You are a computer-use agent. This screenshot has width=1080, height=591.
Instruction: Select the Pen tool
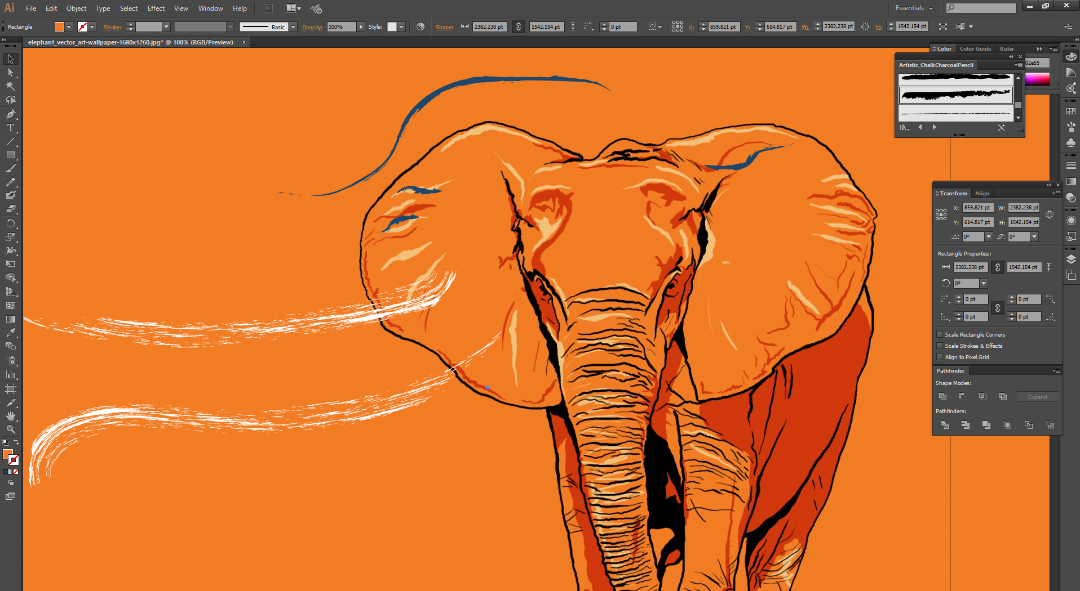[11, 114]
